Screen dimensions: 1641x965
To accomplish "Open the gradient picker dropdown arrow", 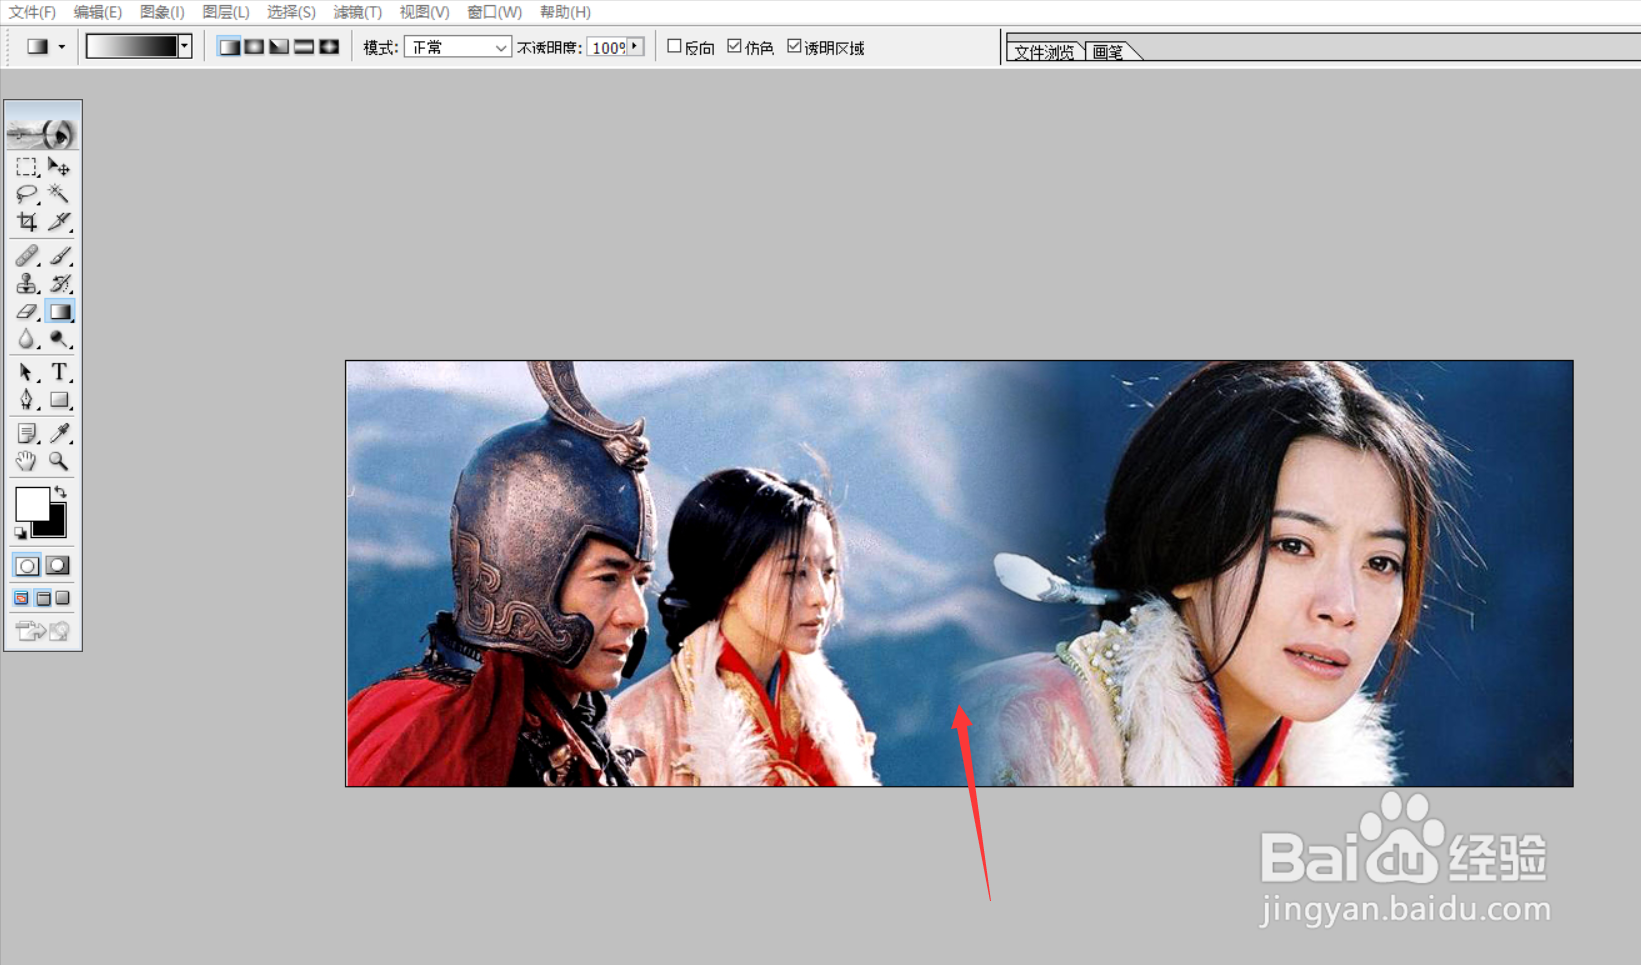I will 185,46.
